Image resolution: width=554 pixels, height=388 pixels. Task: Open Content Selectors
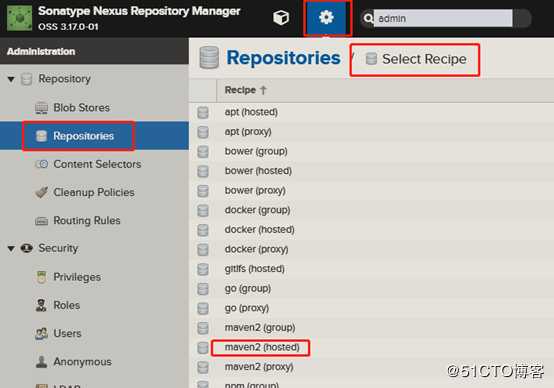tap(97, 164)
